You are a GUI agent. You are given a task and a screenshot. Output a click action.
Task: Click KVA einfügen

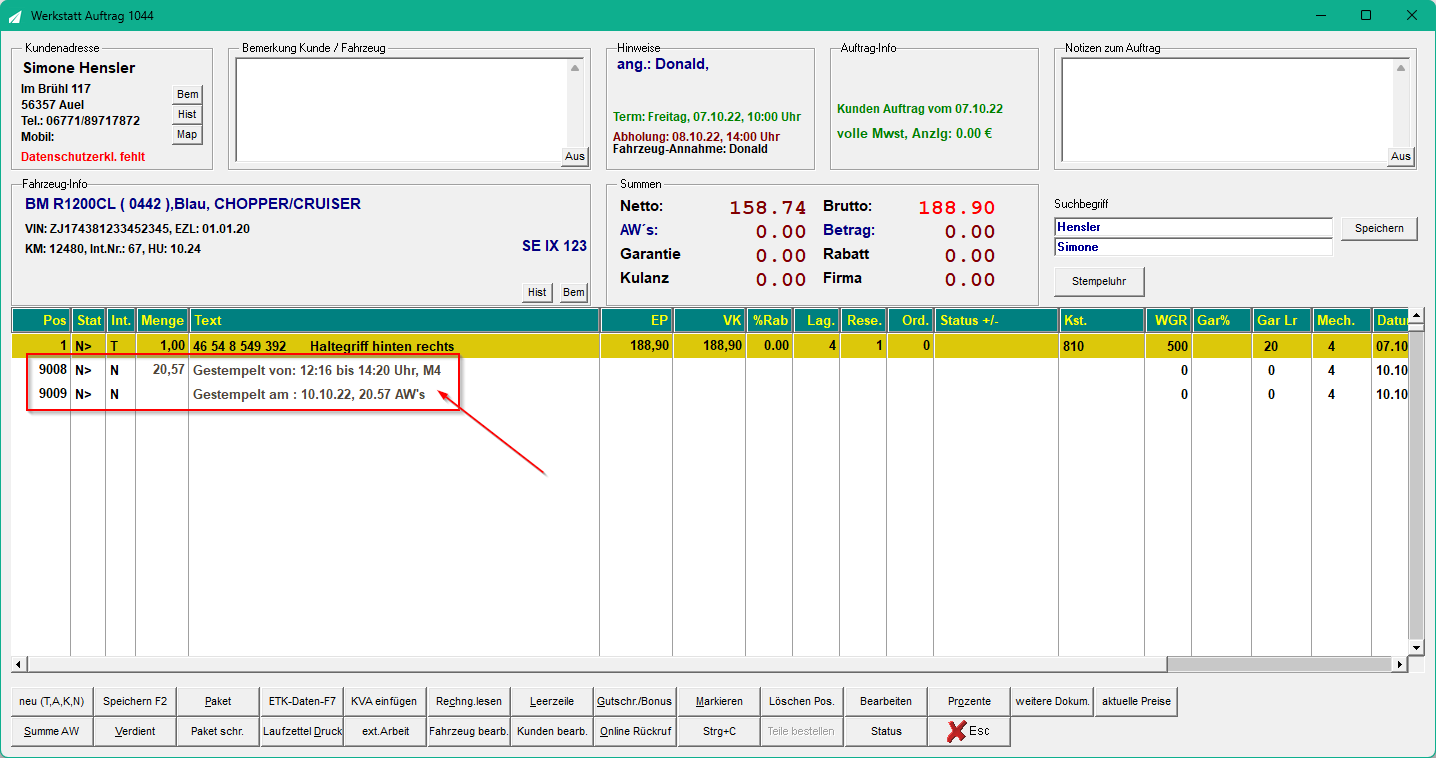(385, 701)
